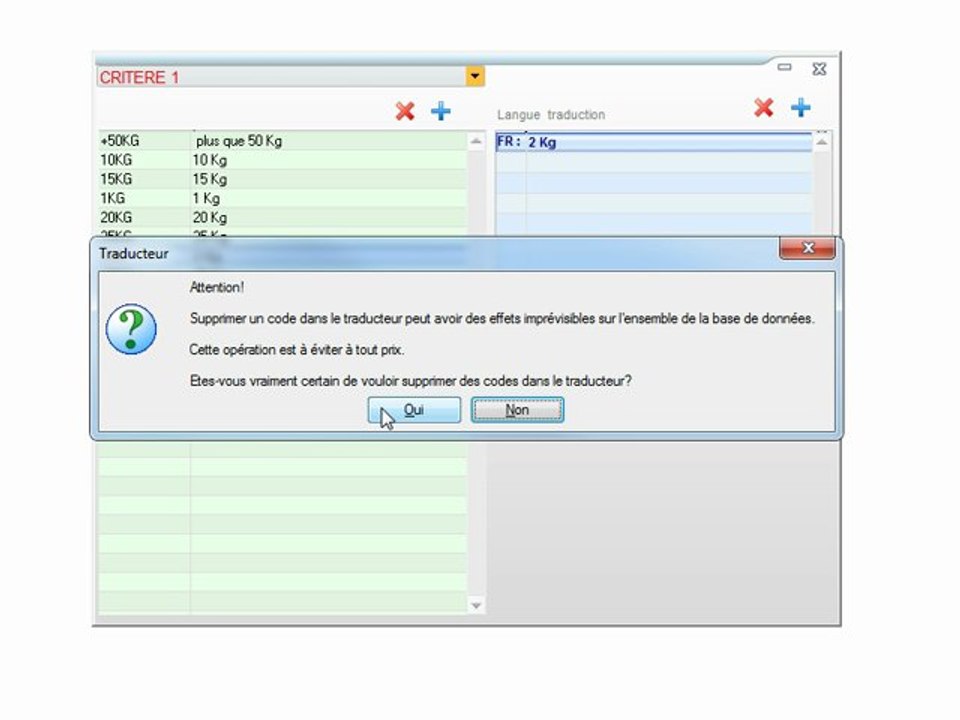Click the CRITERE 1 combo box field
Image resolution: width=960 pixels, height=720 pixels.
(290, 77)
